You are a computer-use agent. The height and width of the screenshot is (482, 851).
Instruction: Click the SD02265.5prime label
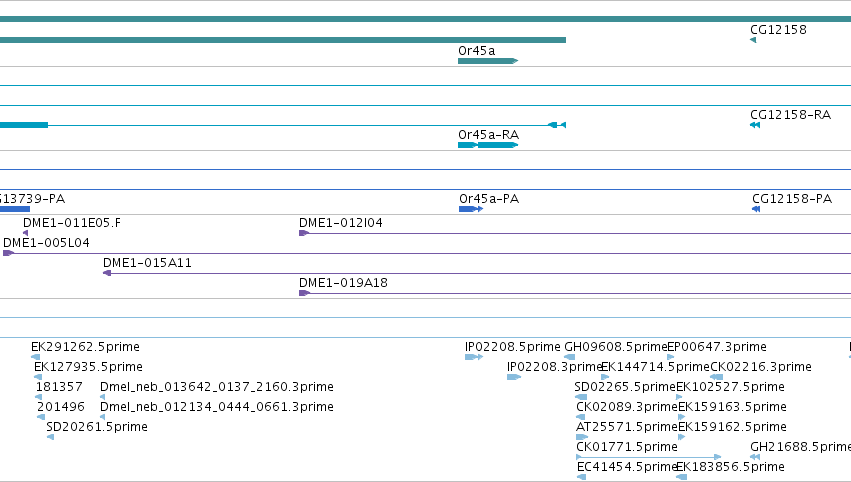tap(625, 386)
